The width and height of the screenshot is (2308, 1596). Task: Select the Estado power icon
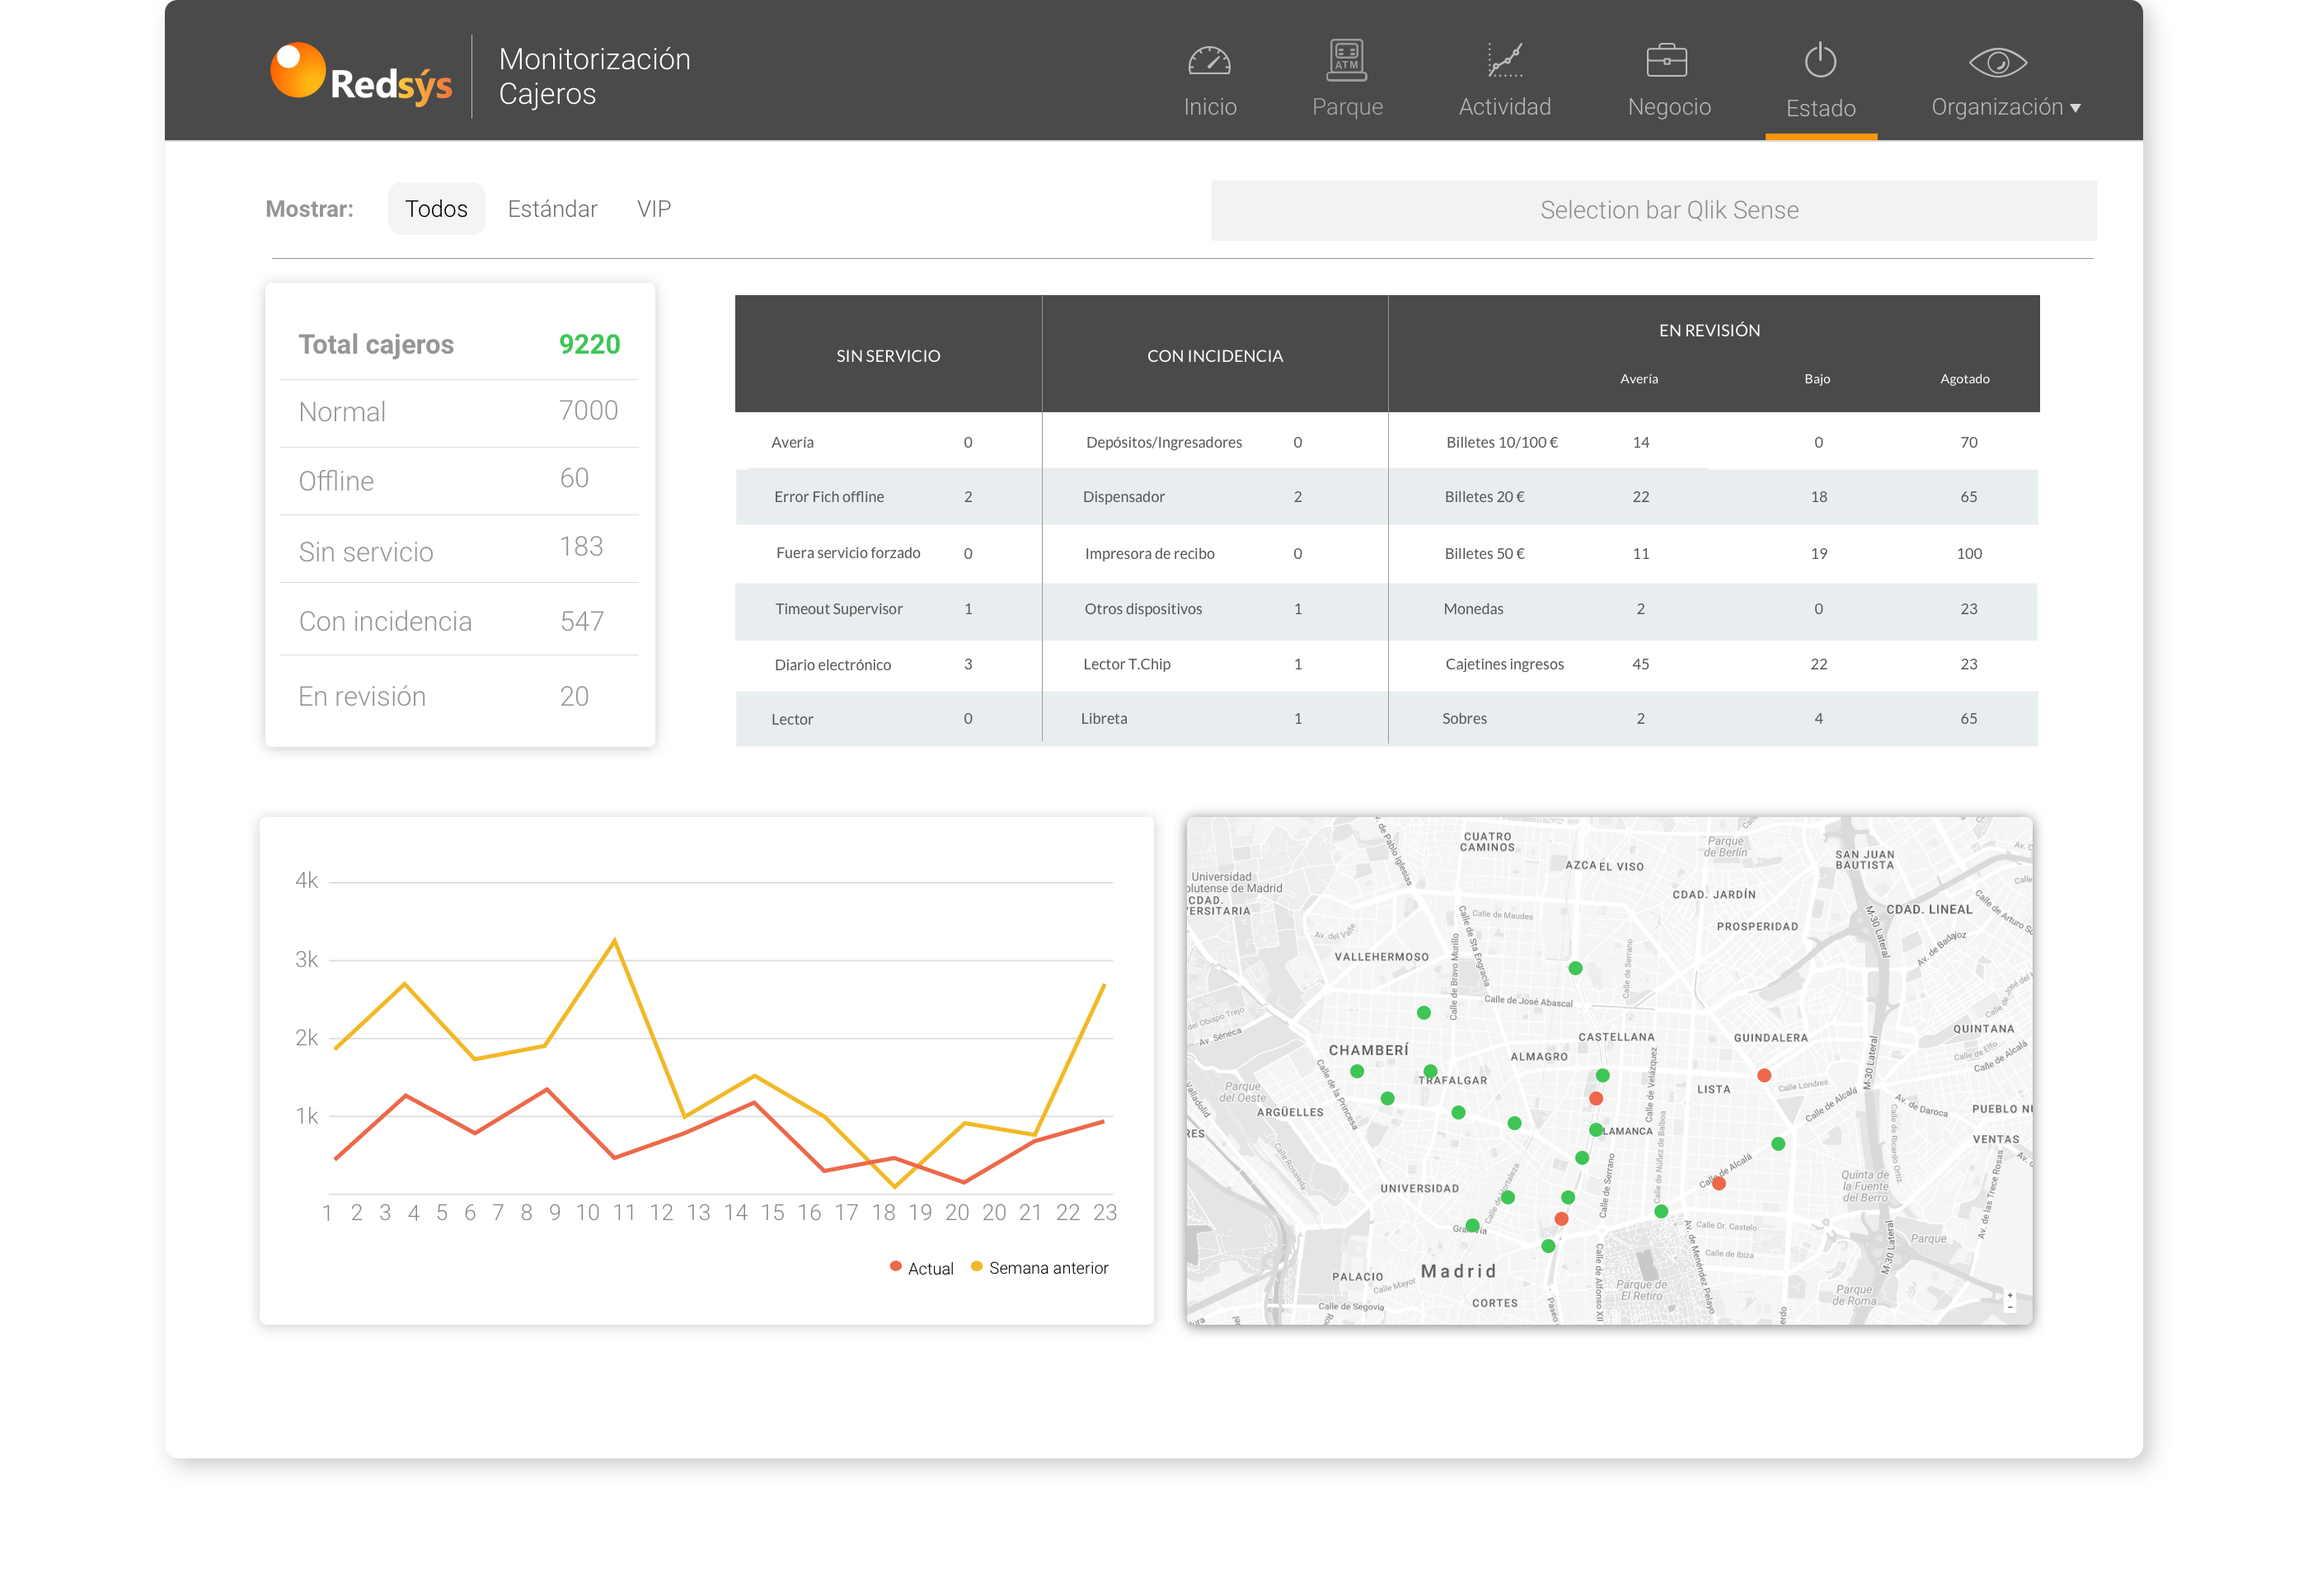pos(1820,60)
